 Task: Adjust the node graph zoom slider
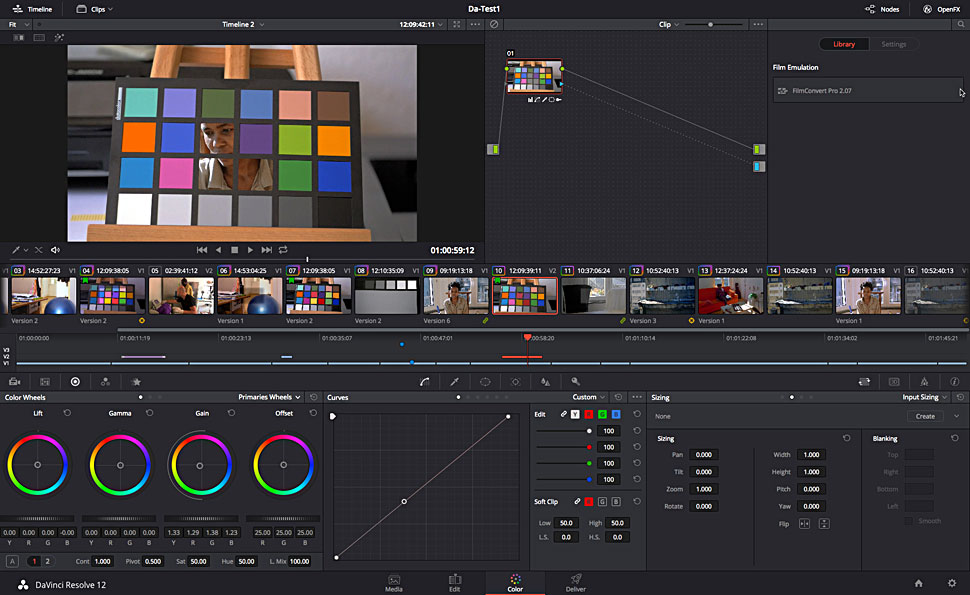pos(711,24)
